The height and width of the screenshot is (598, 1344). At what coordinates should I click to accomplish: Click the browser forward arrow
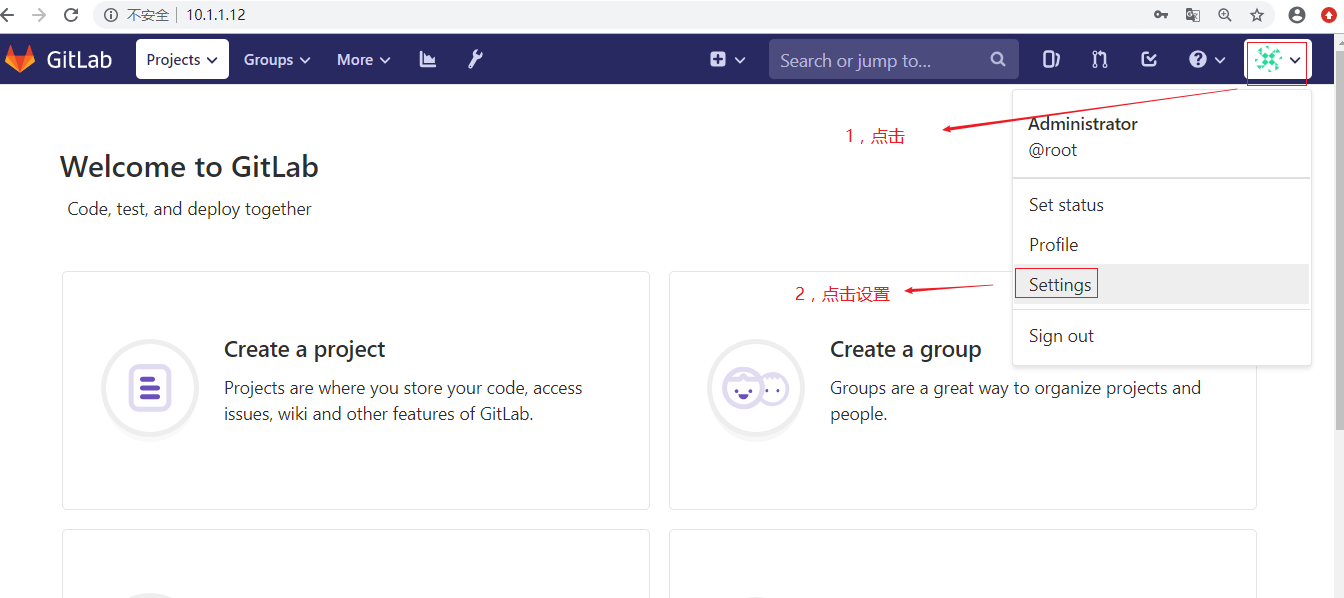(39, 15)
